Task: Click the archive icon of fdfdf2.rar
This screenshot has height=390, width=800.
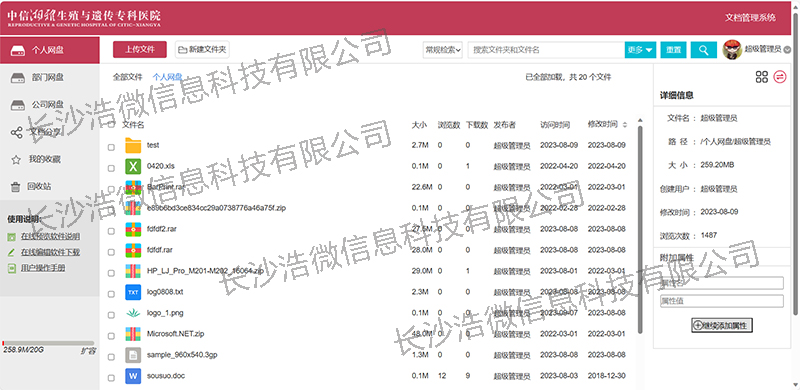Action: [x=133, y=229]
